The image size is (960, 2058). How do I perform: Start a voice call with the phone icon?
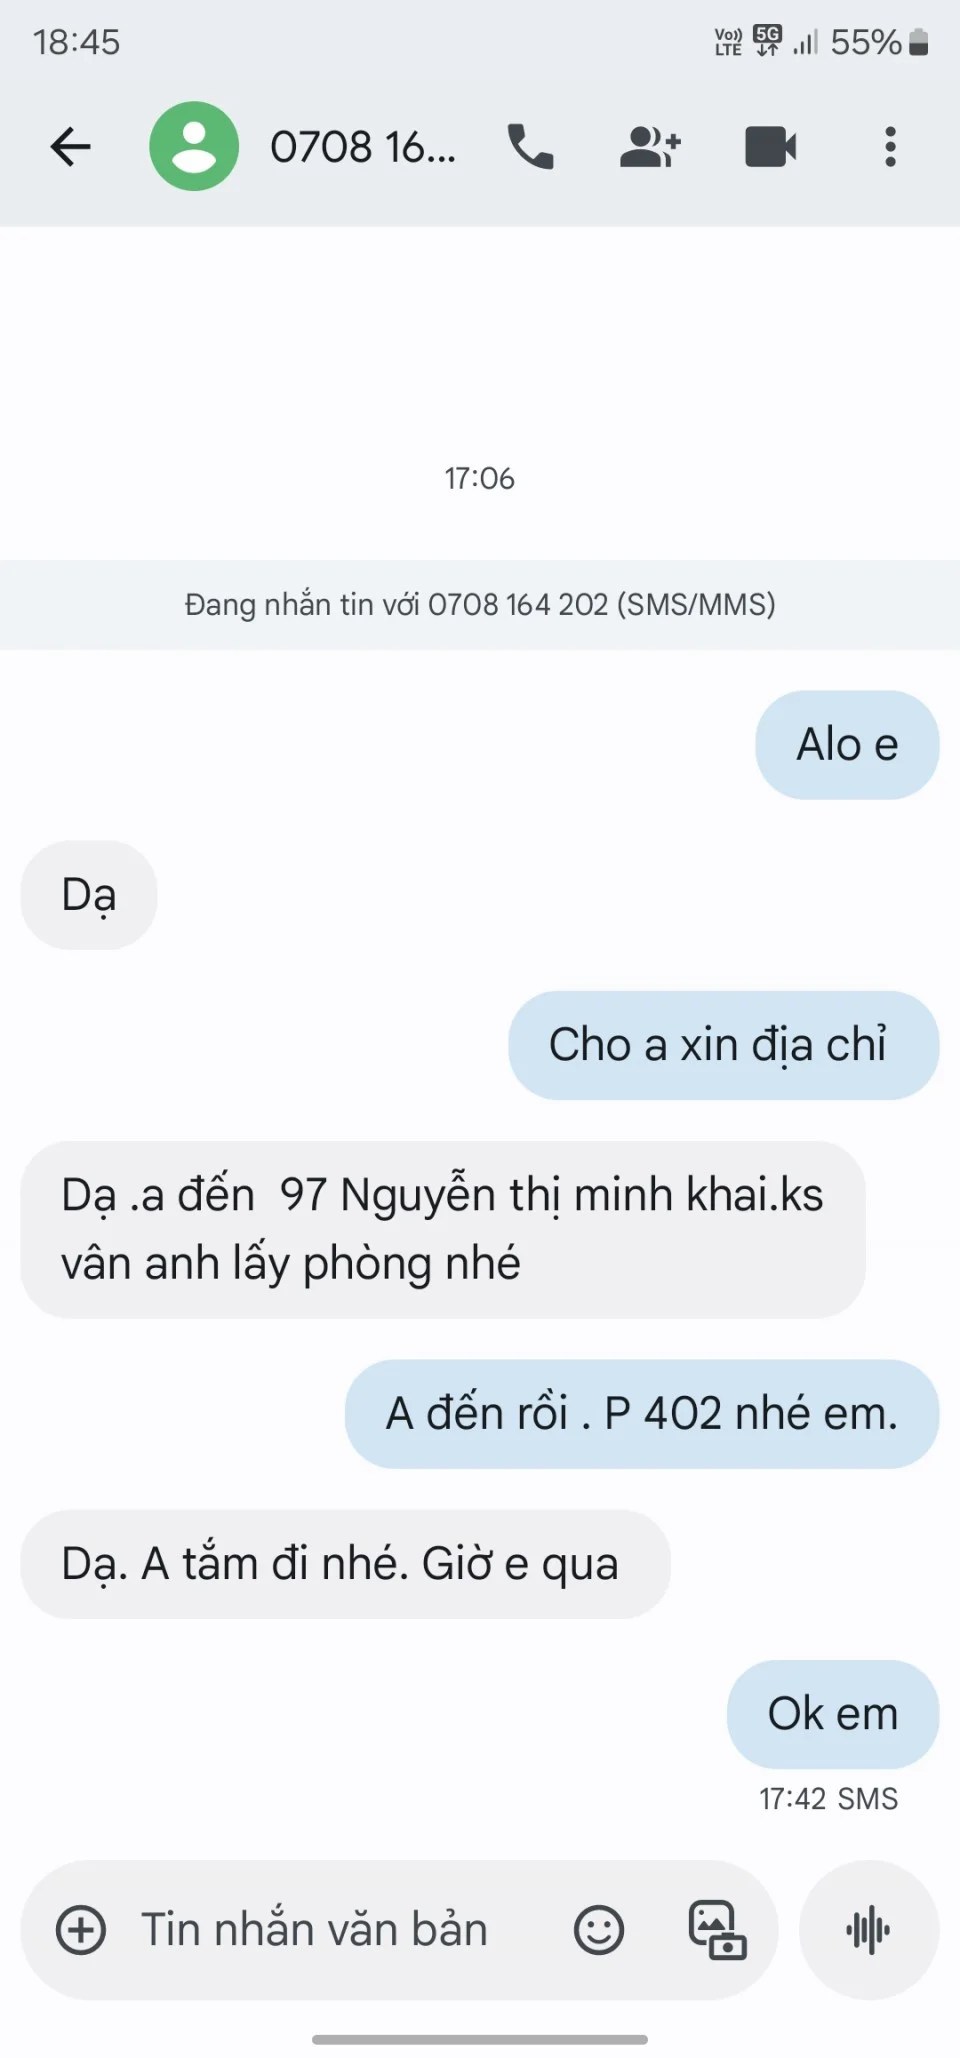point(530,147)
